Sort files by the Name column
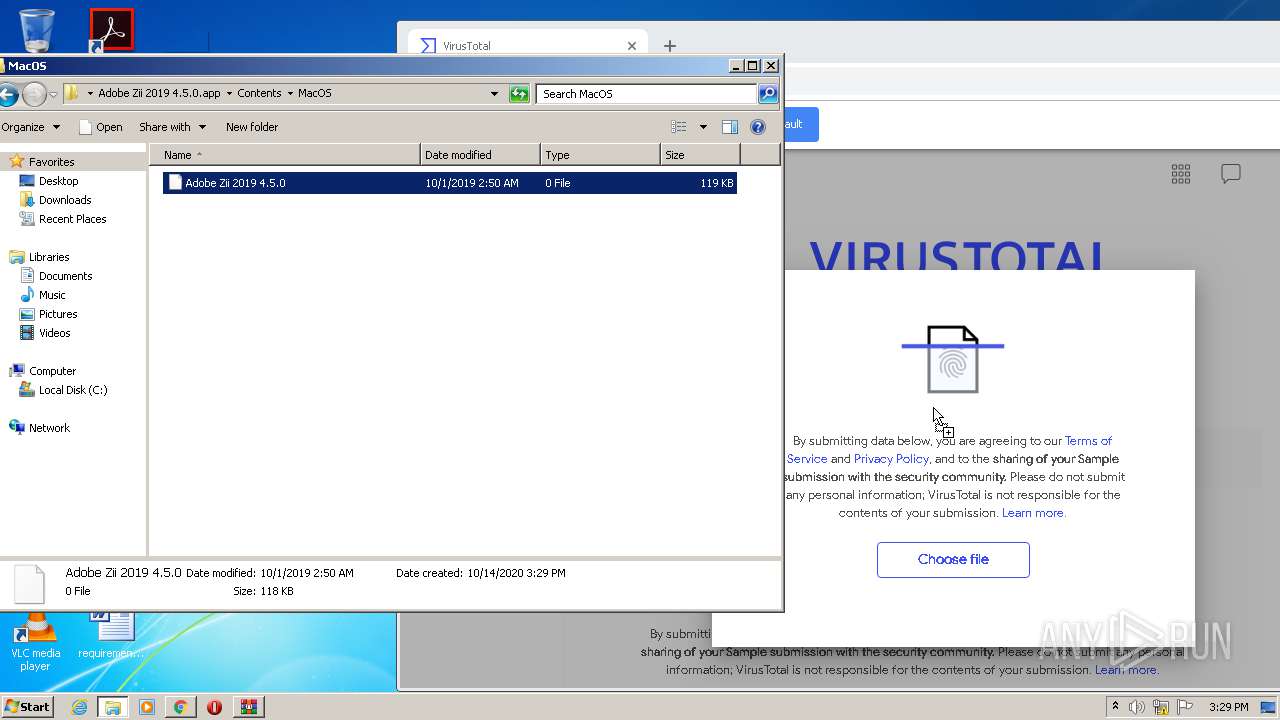Screen dimensions: 1280x720 tap(285, 155)
